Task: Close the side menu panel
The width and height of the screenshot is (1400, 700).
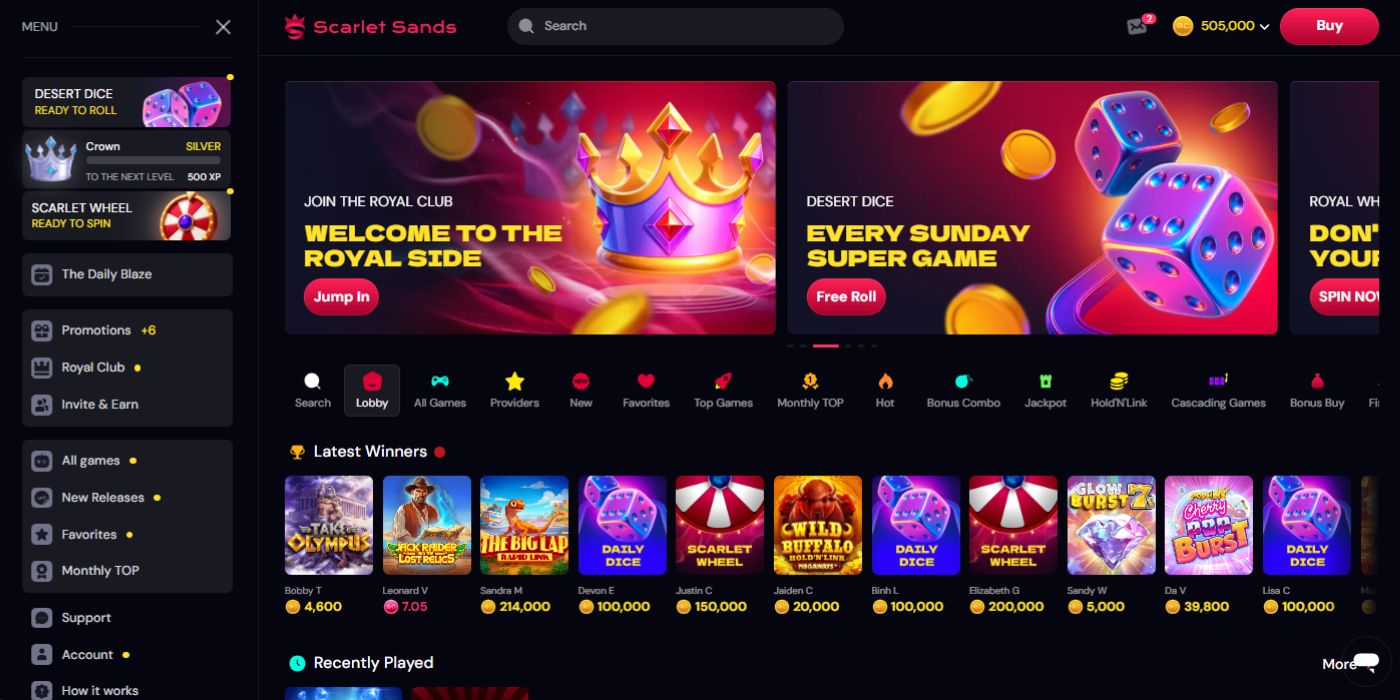Action: pyautogui.click(x=223, y=27)
